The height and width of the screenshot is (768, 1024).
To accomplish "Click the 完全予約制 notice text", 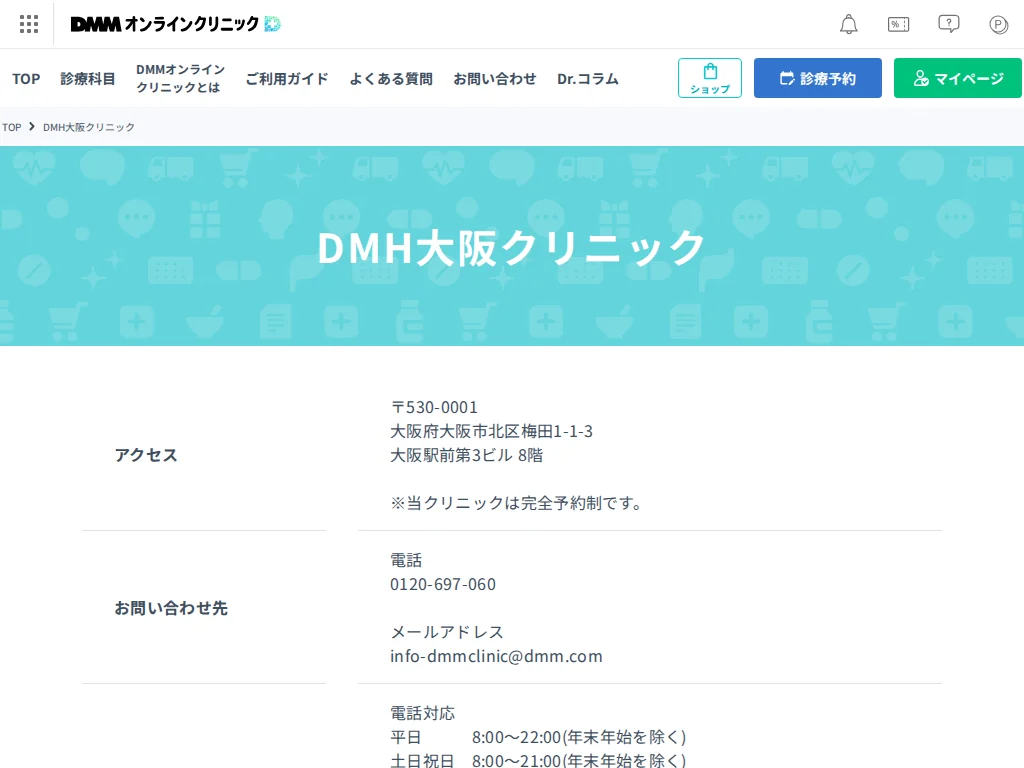I will [517, 504].
